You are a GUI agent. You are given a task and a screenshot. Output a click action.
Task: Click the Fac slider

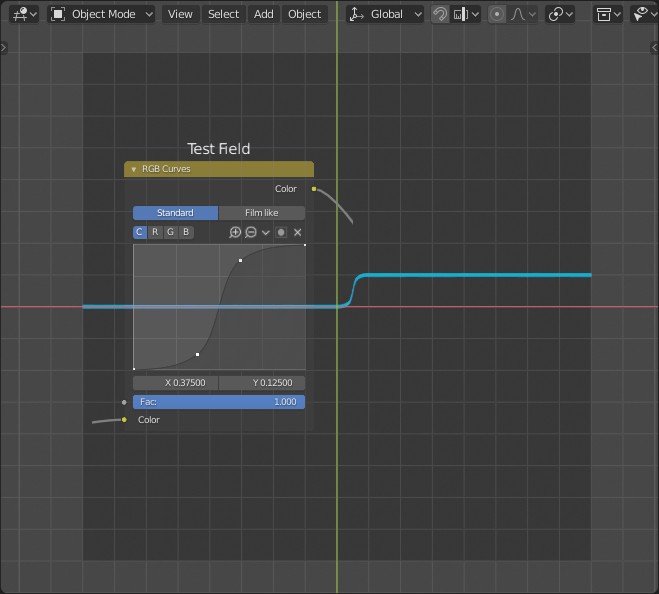pyautogui.click(x=219, y=402)
